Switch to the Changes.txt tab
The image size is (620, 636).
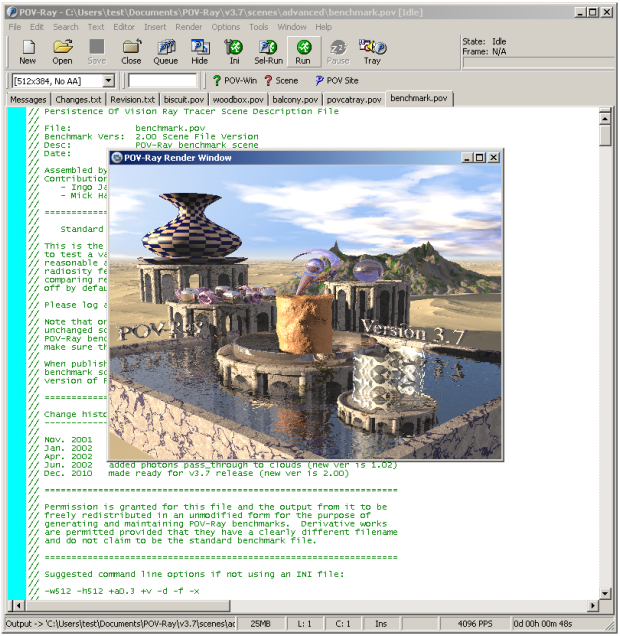78,100
